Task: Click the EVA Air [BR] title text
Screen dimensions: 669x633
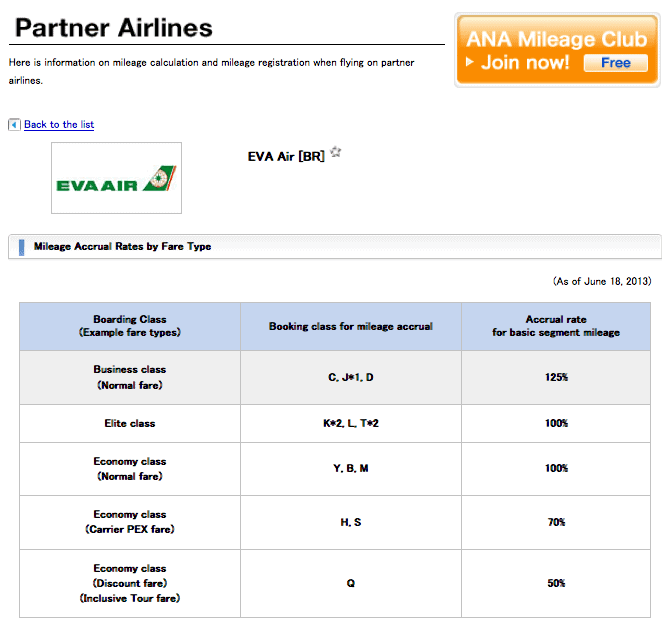Action: (x=286, y=157)
